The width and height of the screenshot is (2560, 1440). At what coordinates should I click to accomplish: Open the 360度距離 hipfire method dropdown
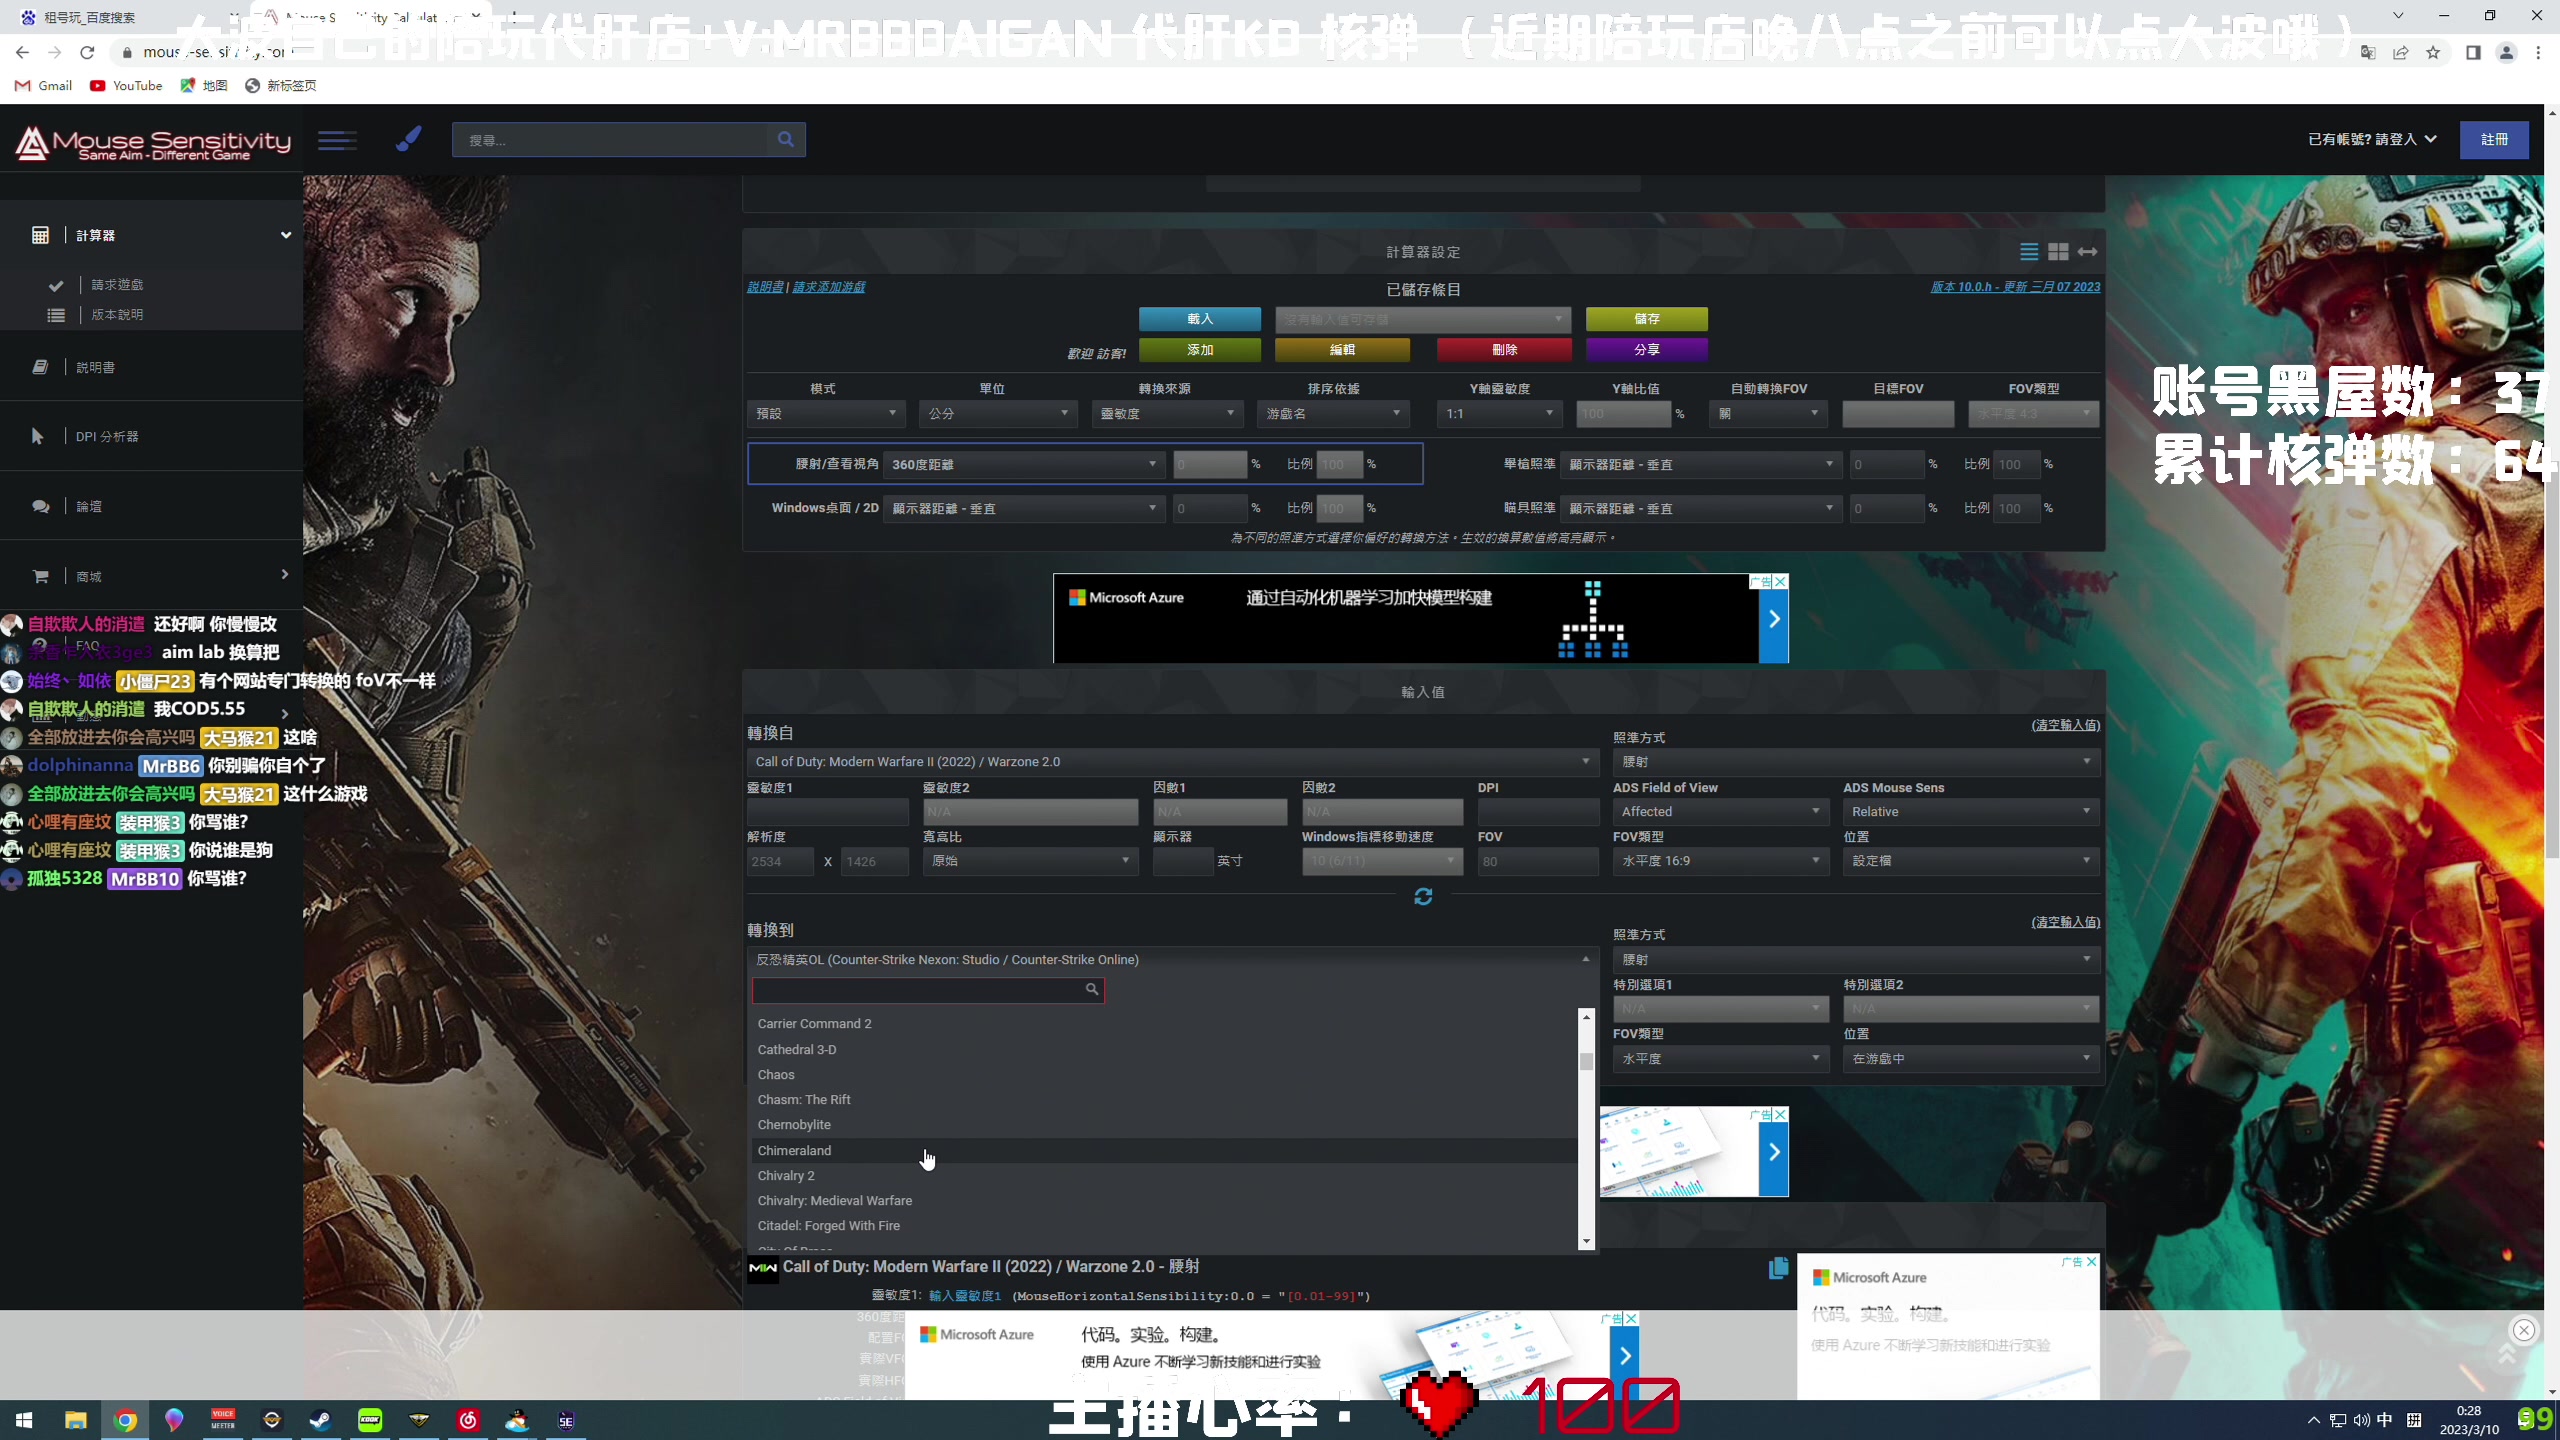(1023, 464)
